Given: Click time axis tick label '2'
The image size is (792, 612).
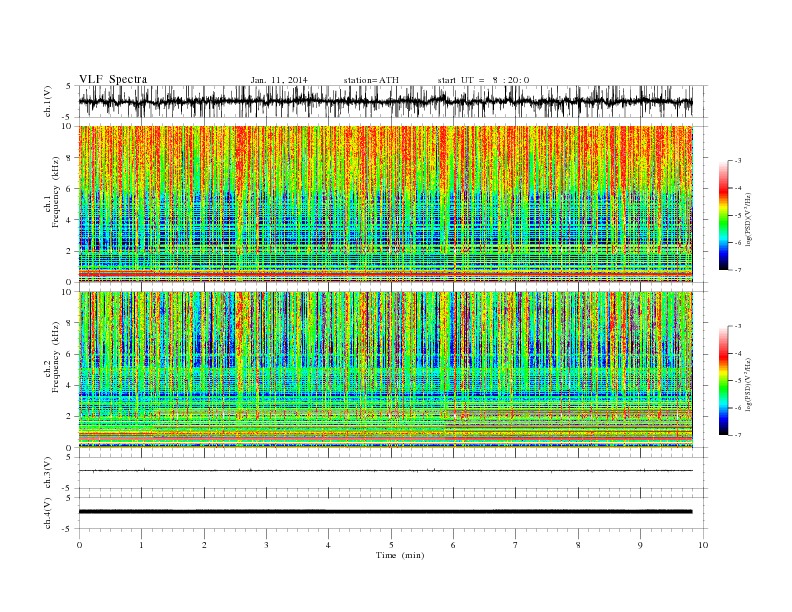Looking at the screenshot, I should (204, 545).
